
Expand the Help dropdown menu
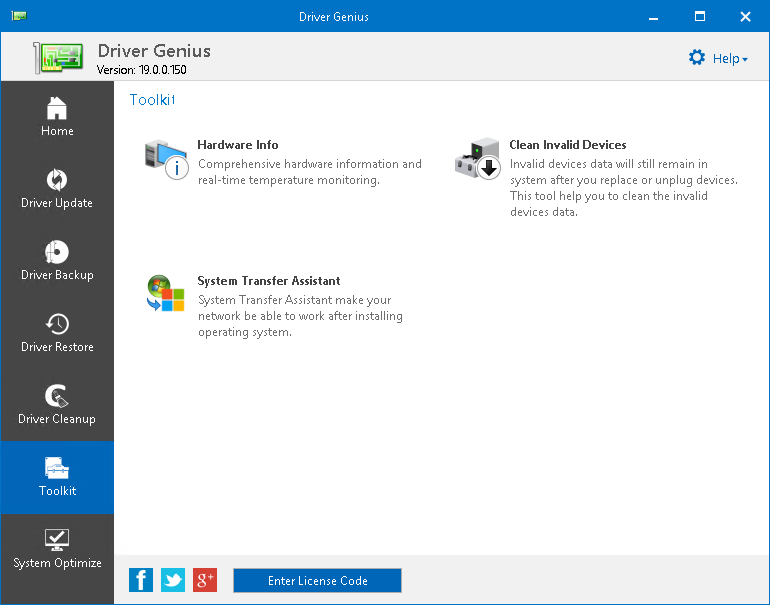pos(730,58)
